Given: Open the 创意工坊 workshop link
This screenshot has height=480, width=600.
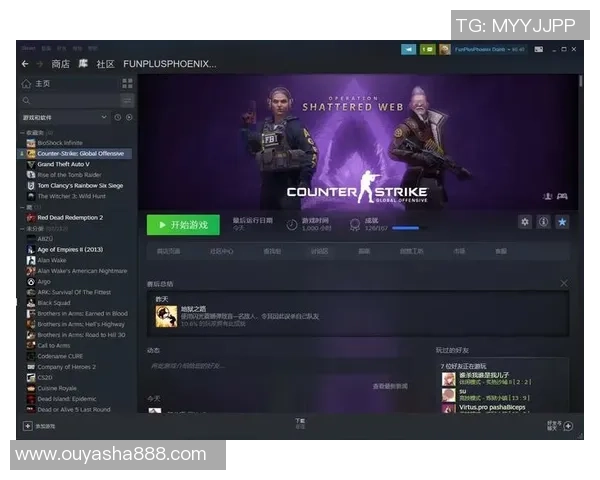Looking at the screenshot, I should click(411, 251).
